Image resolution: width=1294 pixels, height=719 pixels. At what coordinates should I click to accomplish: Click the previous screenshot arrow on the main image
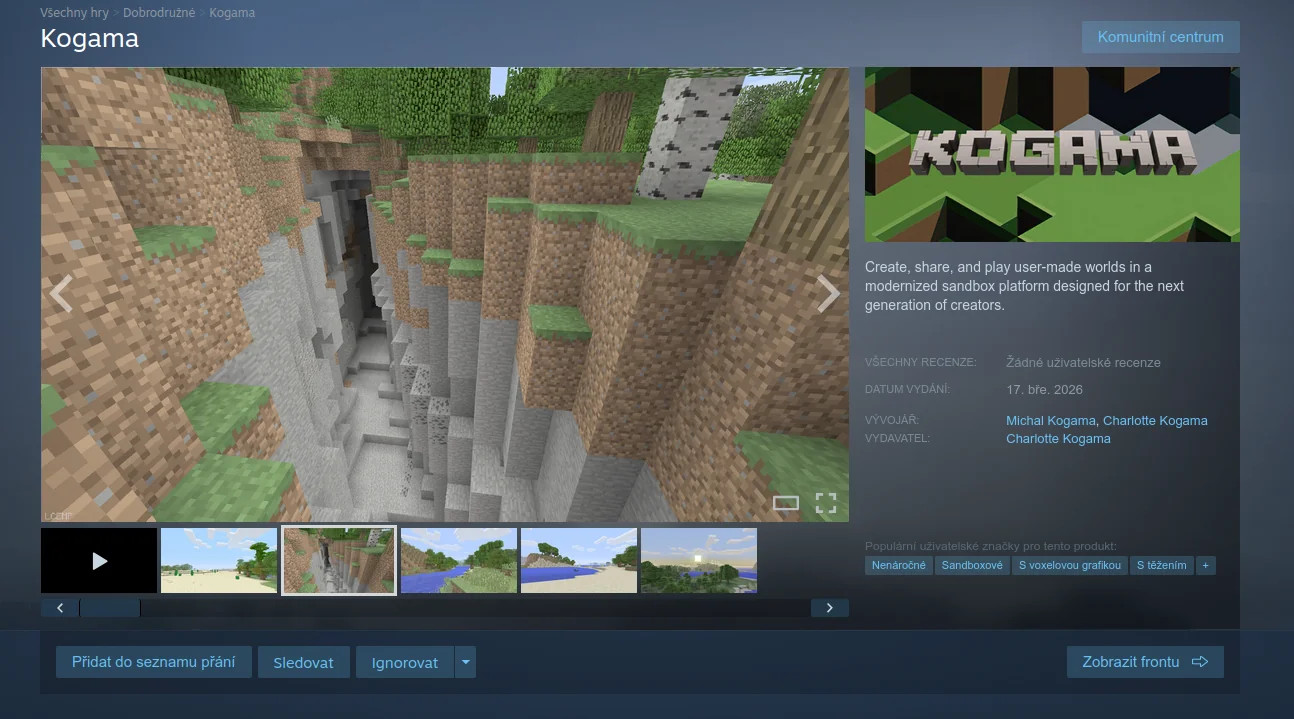pos(61,294)
